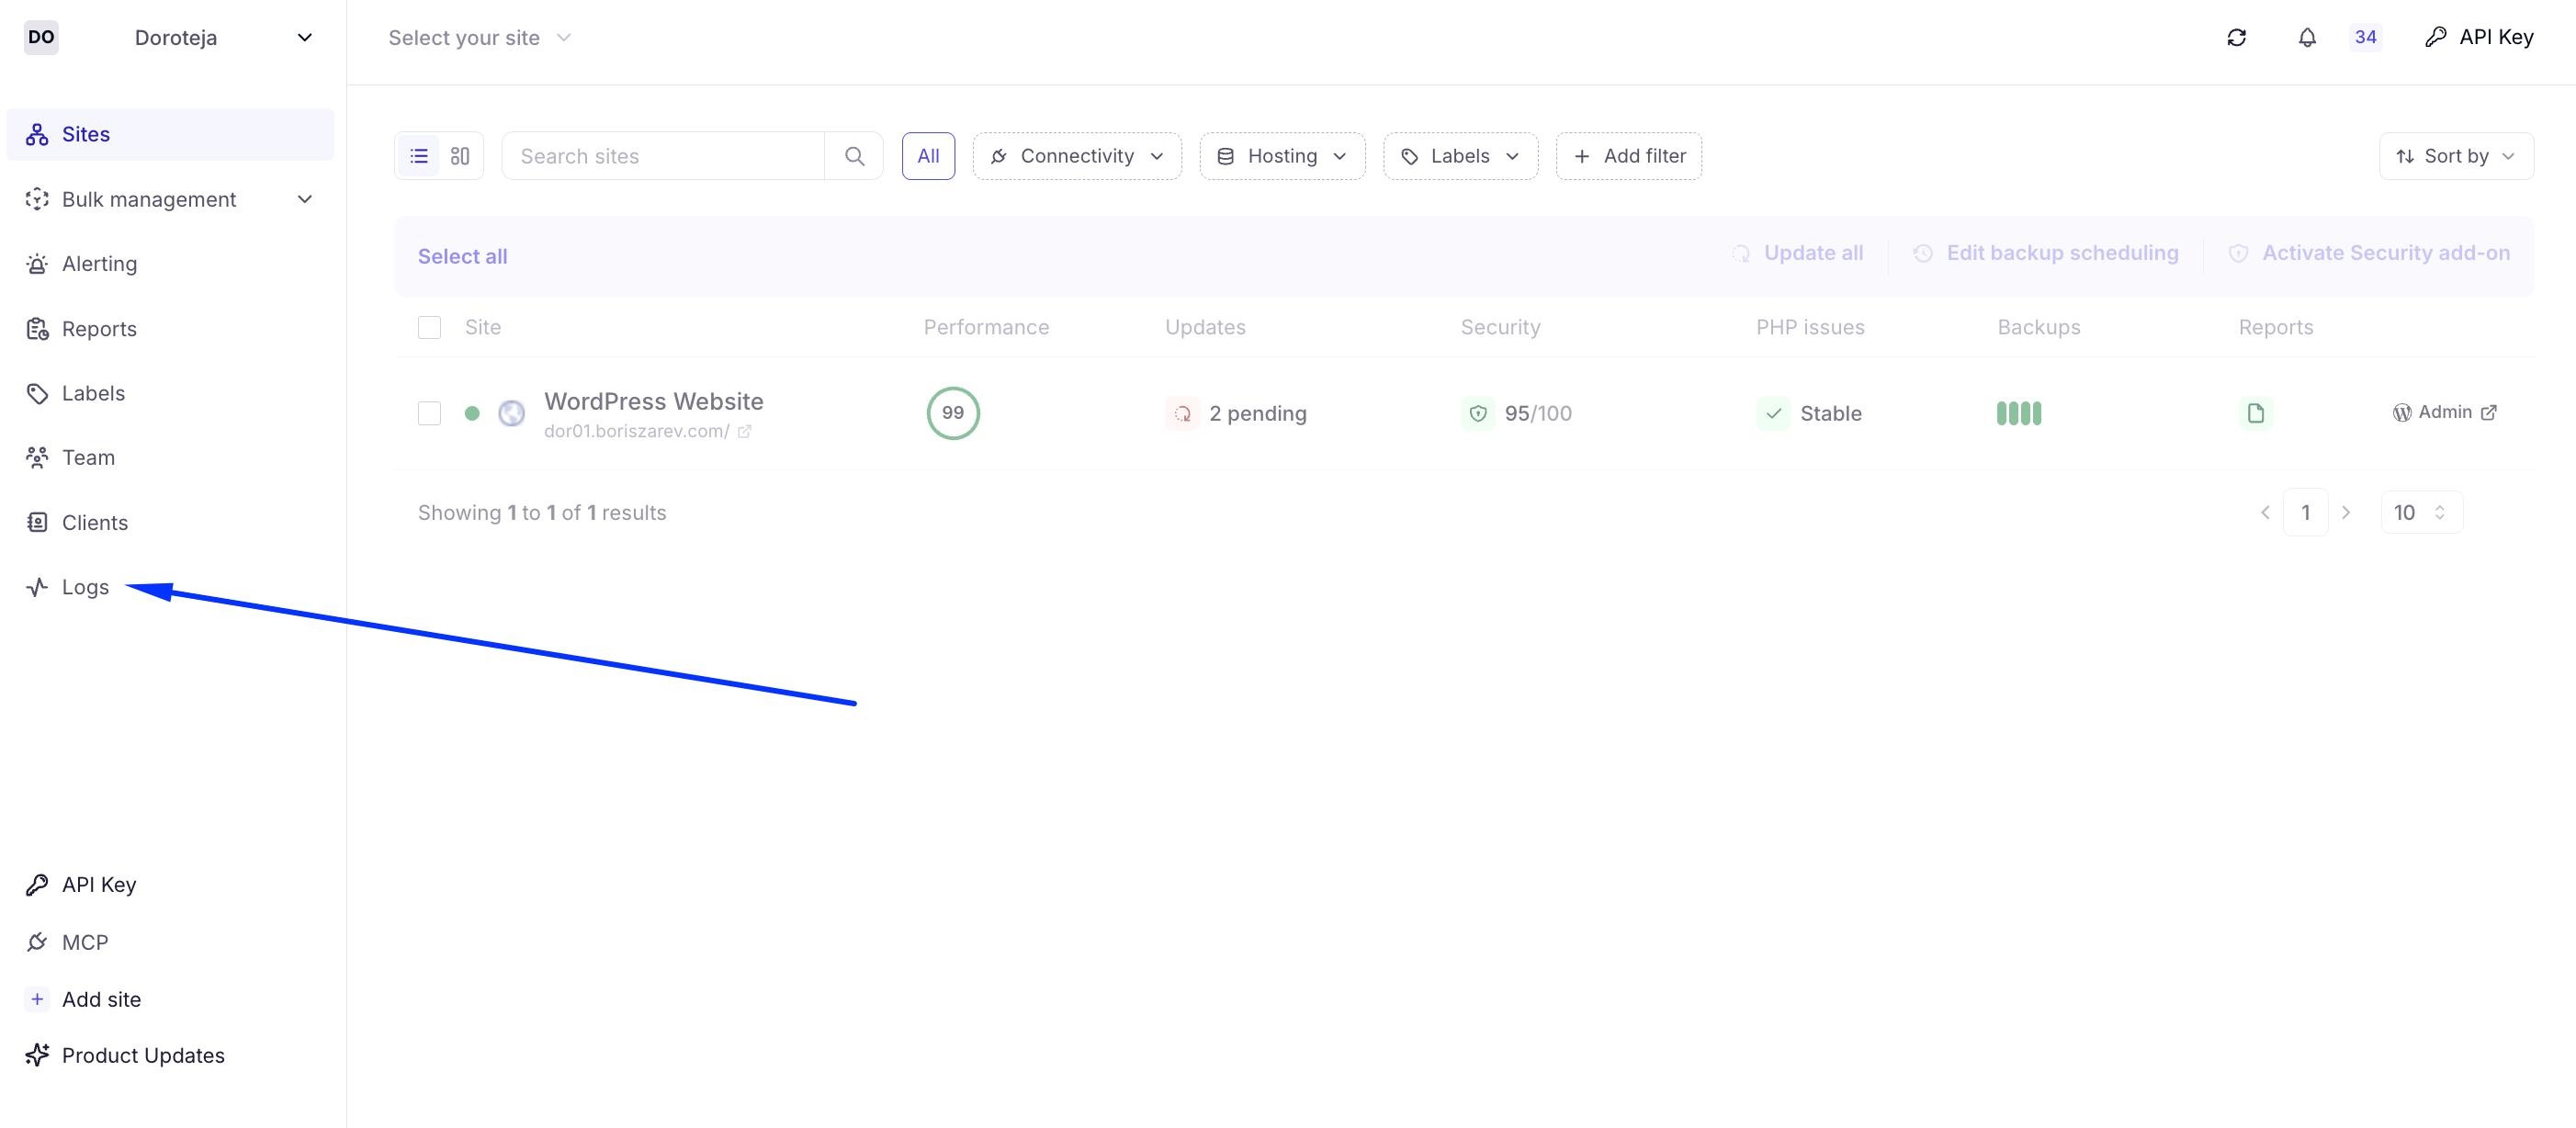
Task: Click the PHP Stable checkmark icon
Action: coord(1773,413)
